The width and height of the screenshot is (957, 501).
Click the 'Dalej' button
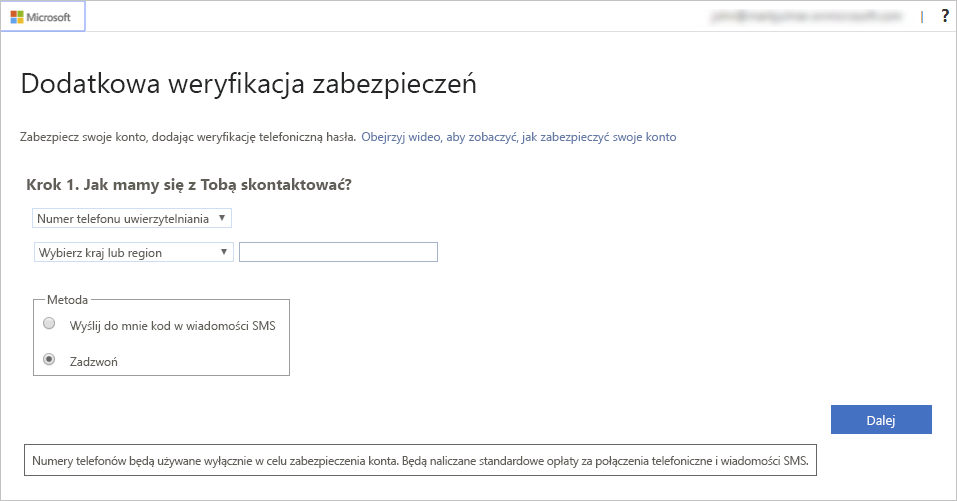point(881,420)
